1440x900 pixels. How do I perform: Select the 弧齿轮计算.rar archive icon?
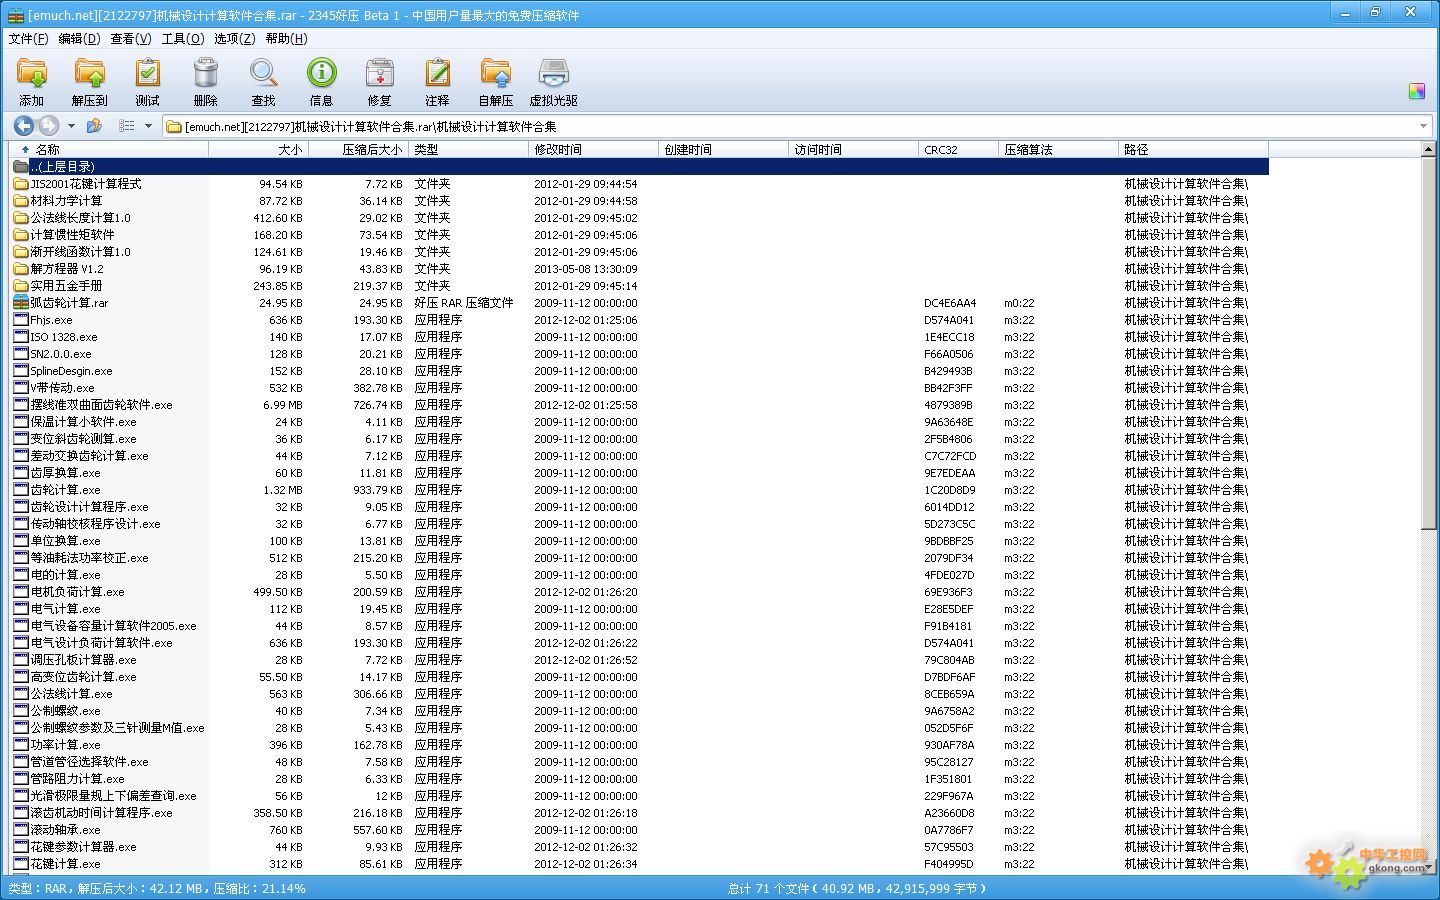pos(21,303)
